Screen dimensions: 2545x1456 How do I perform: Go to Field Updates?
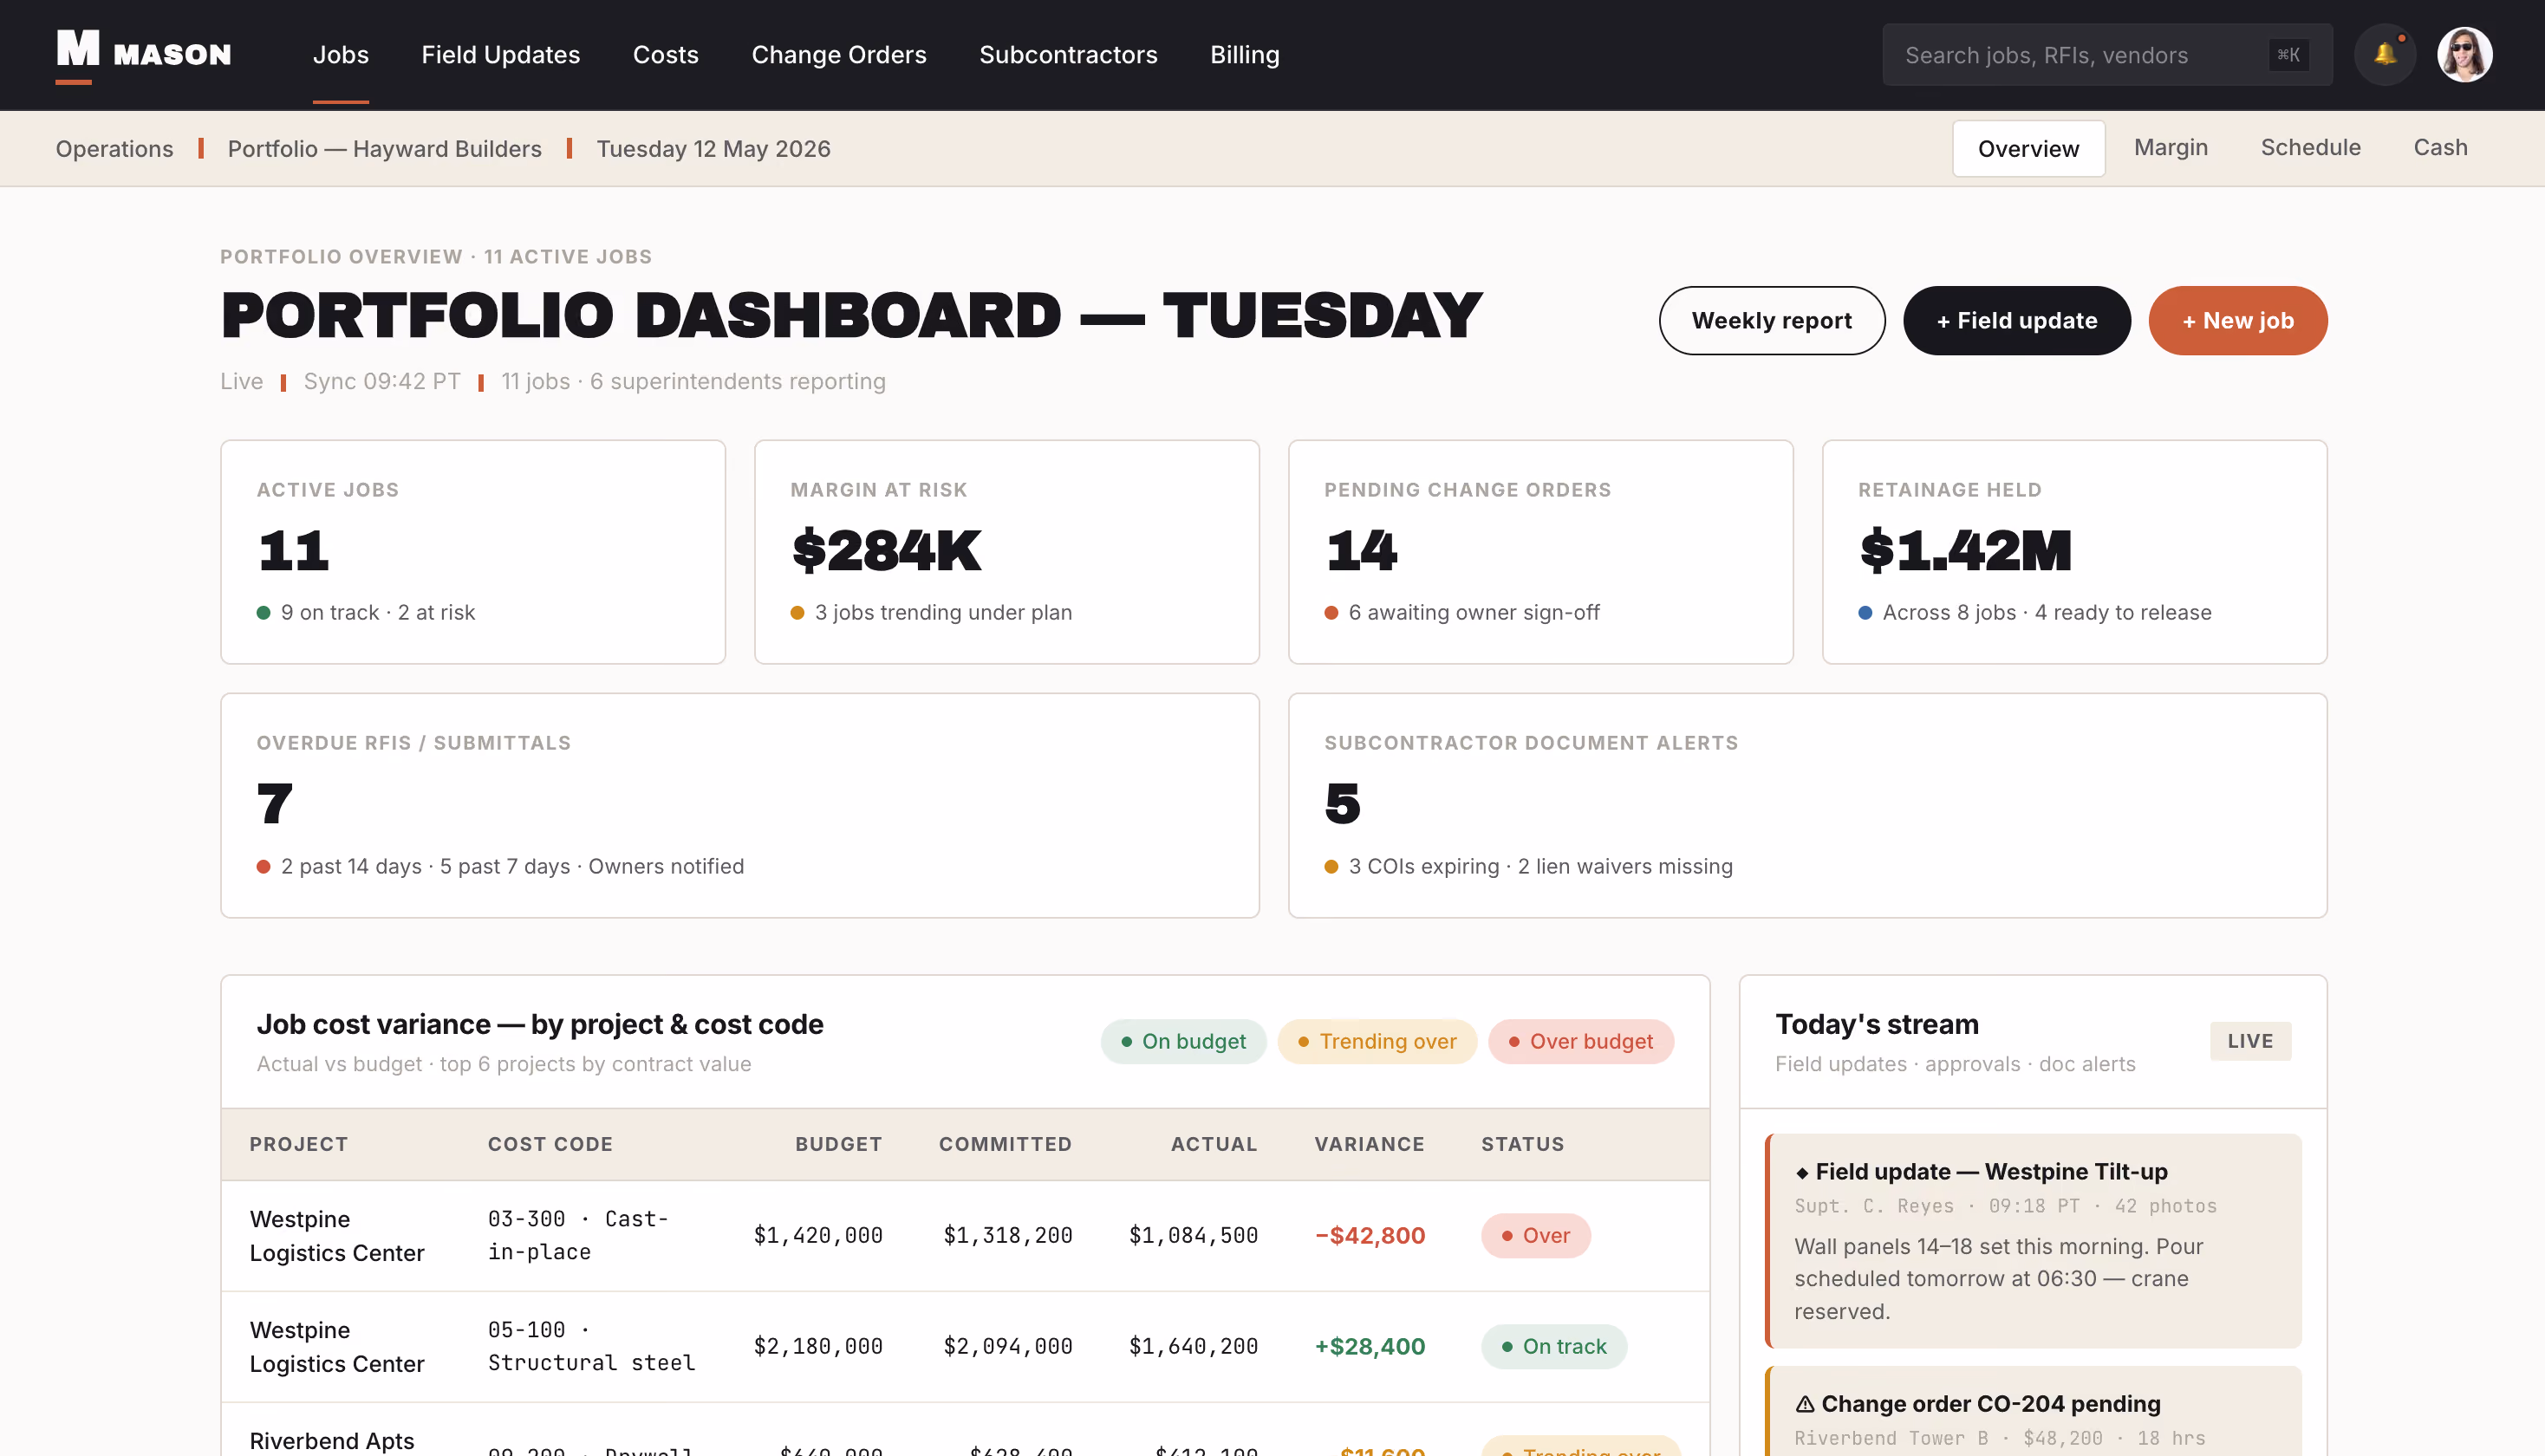(x=501, y=54)
